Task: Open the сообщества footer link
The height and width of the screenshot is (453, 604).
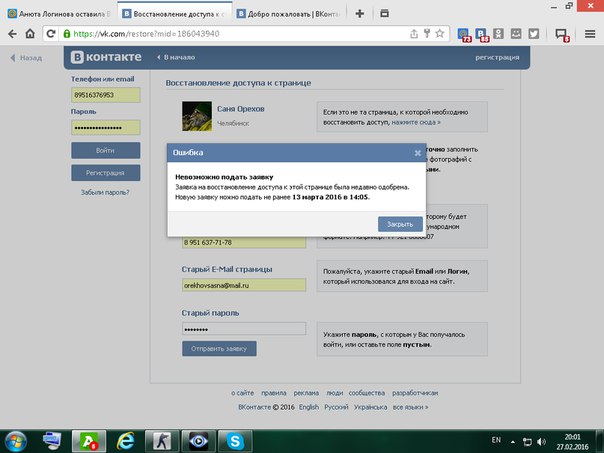Action: tap(367, 393)
